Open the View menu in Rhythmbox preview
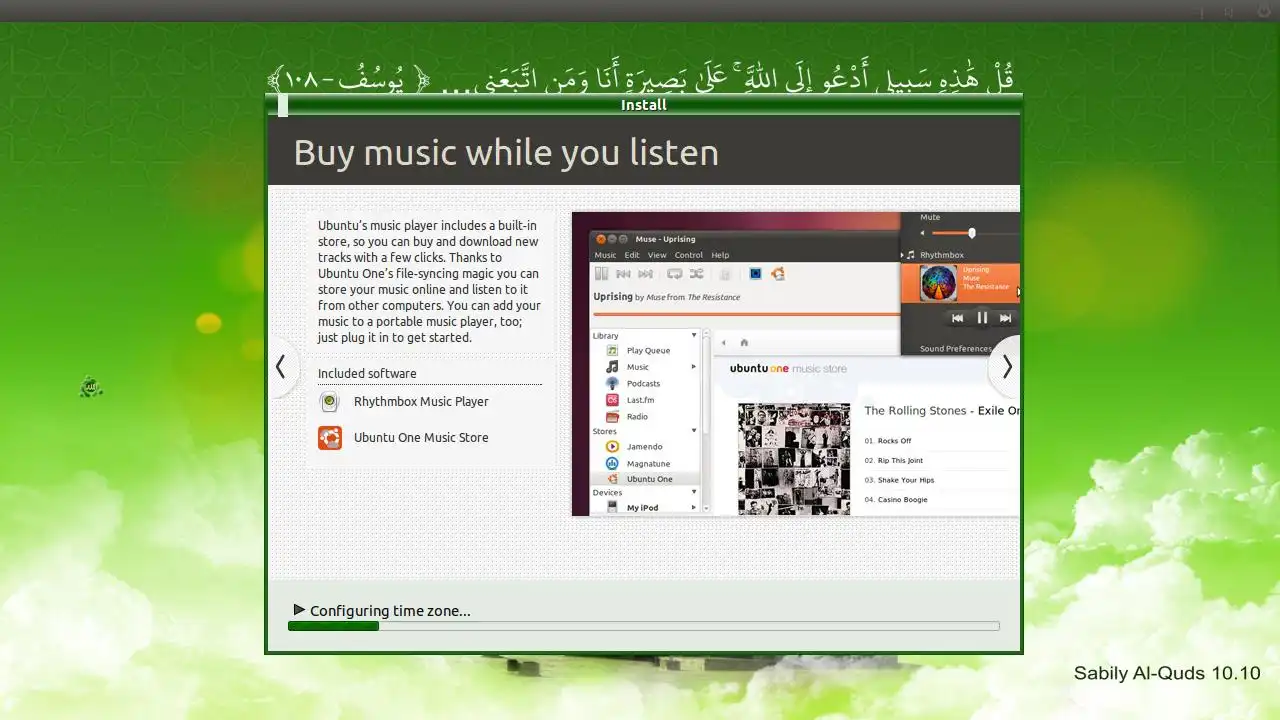This screenshot has width=1280, height=720. [x=657, y=255]
